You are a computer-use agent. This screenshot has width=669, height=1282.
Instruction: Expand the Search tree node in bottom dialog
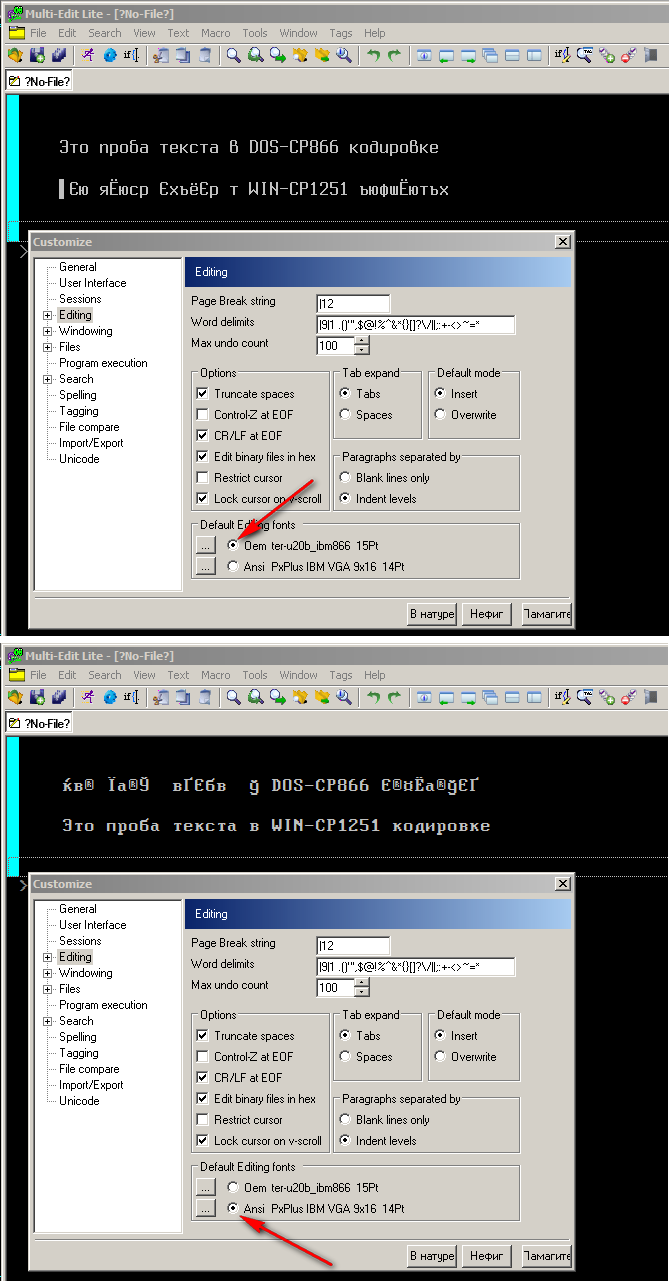(47, 1021)
